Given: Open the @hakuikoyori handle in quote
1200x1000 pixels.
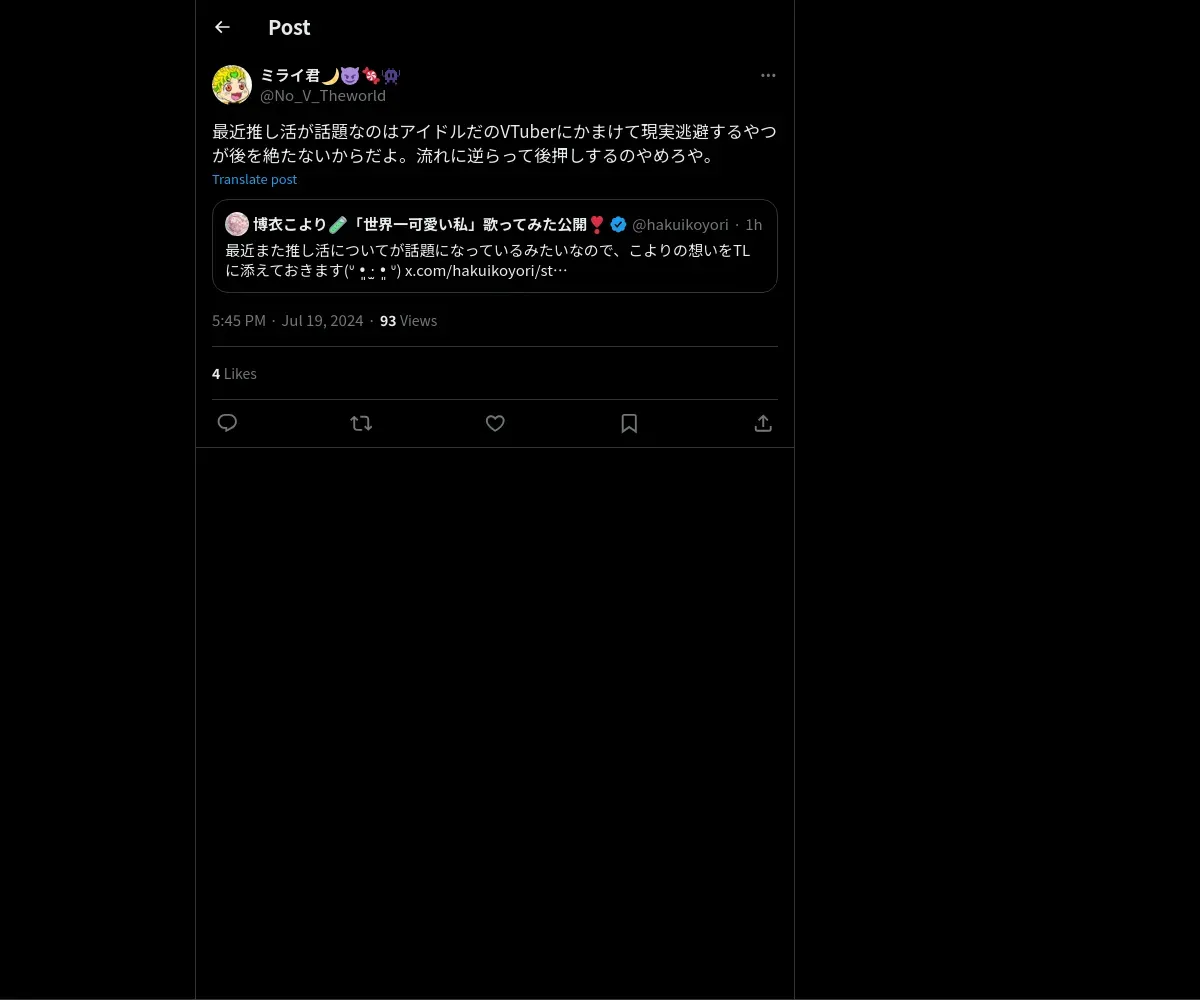Looking at the screenshot, I should [x=680, y=225].
